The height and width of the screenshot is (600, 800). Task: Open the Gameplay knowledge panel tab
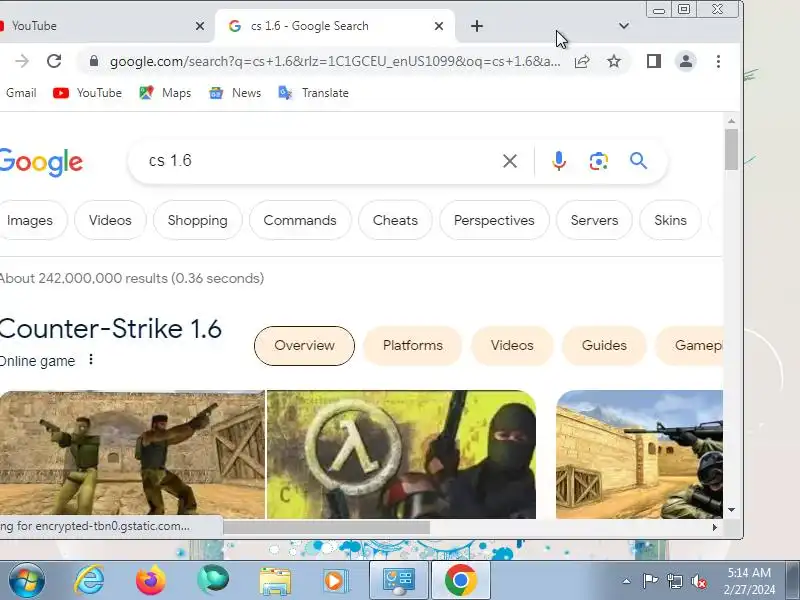[690, 346]
